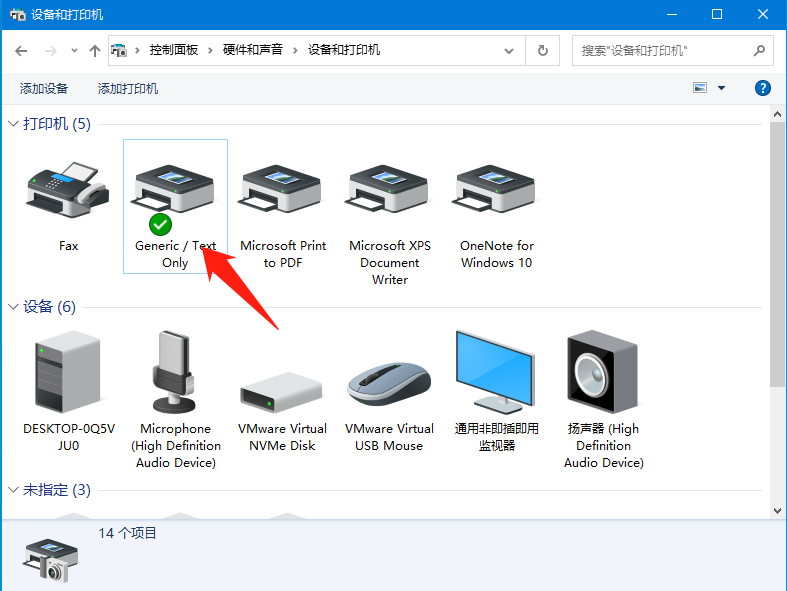Viewport: 787px width, 591px height.
Task: Click the address bar location icon
Action: [x=119, y=50]
